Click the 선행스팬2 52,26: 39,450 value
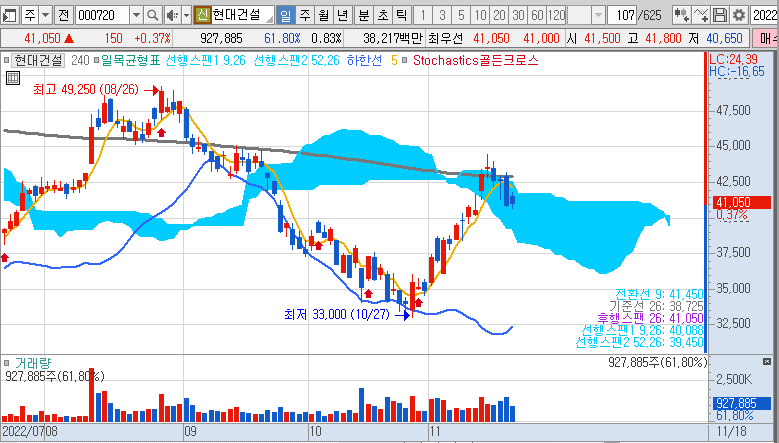779x443 pixels. (639, 342)
